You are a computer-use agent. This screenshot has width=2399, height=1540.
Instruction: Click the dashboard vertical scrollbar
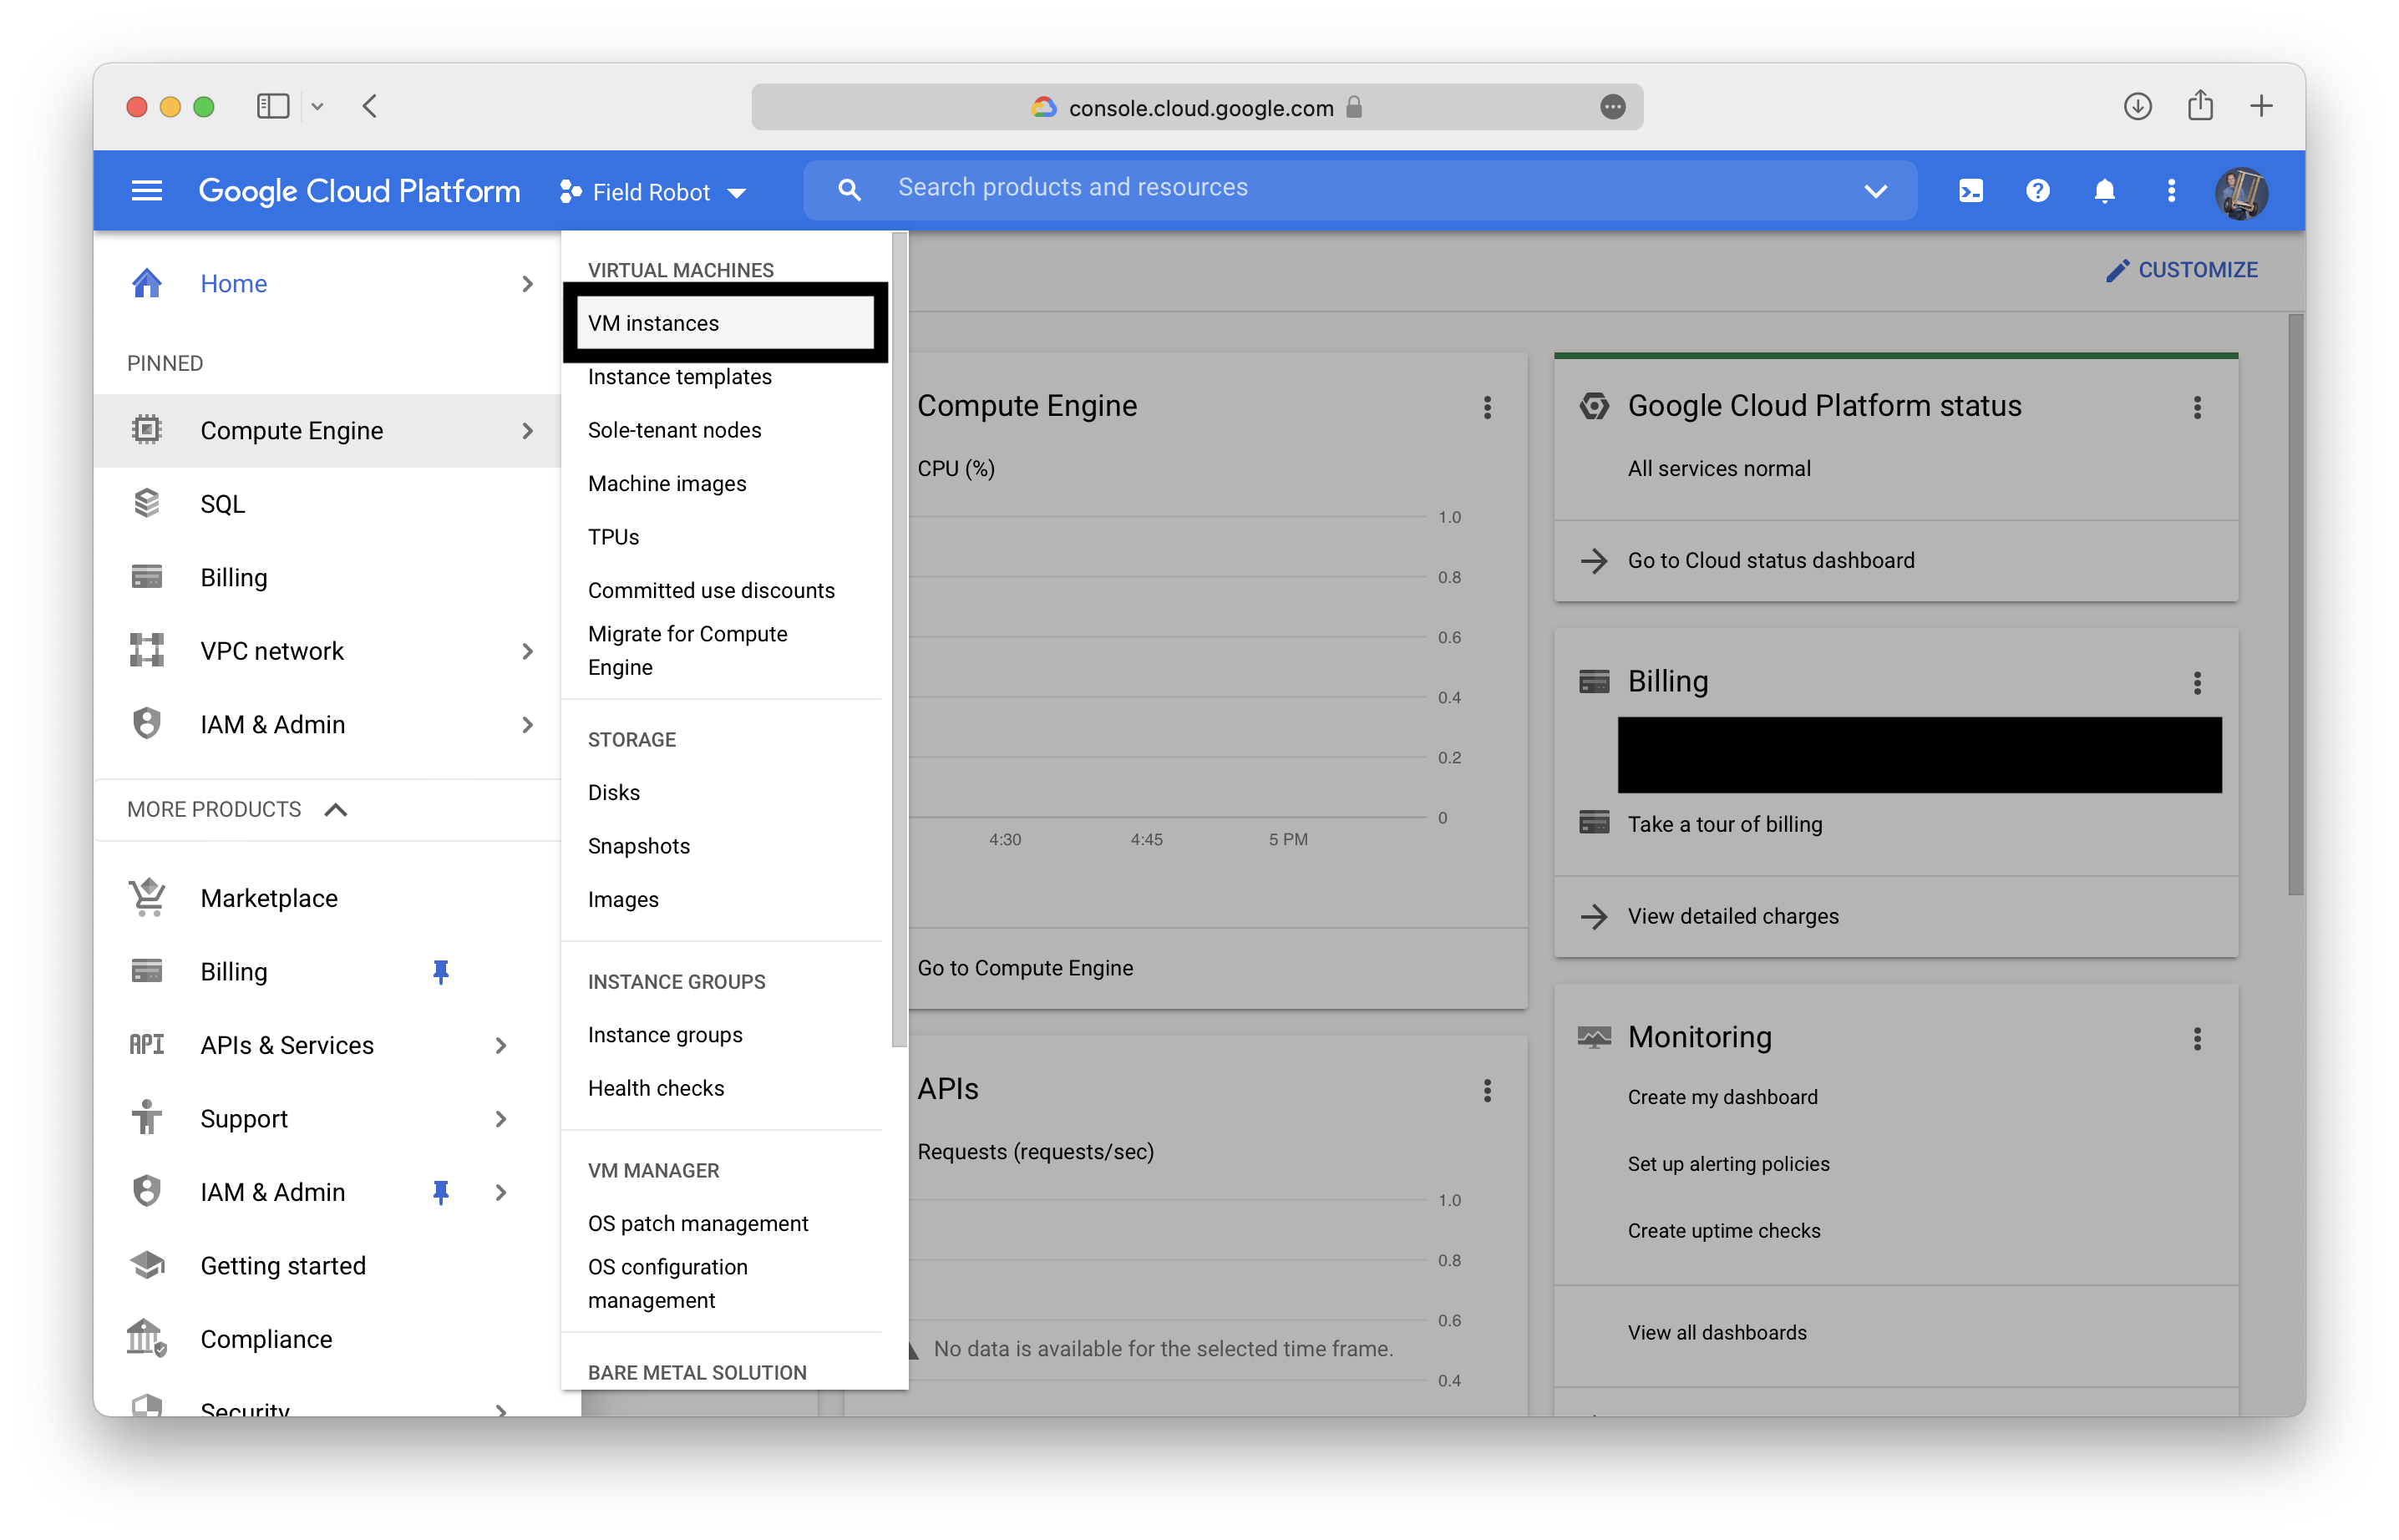(x=2296, y=605)
